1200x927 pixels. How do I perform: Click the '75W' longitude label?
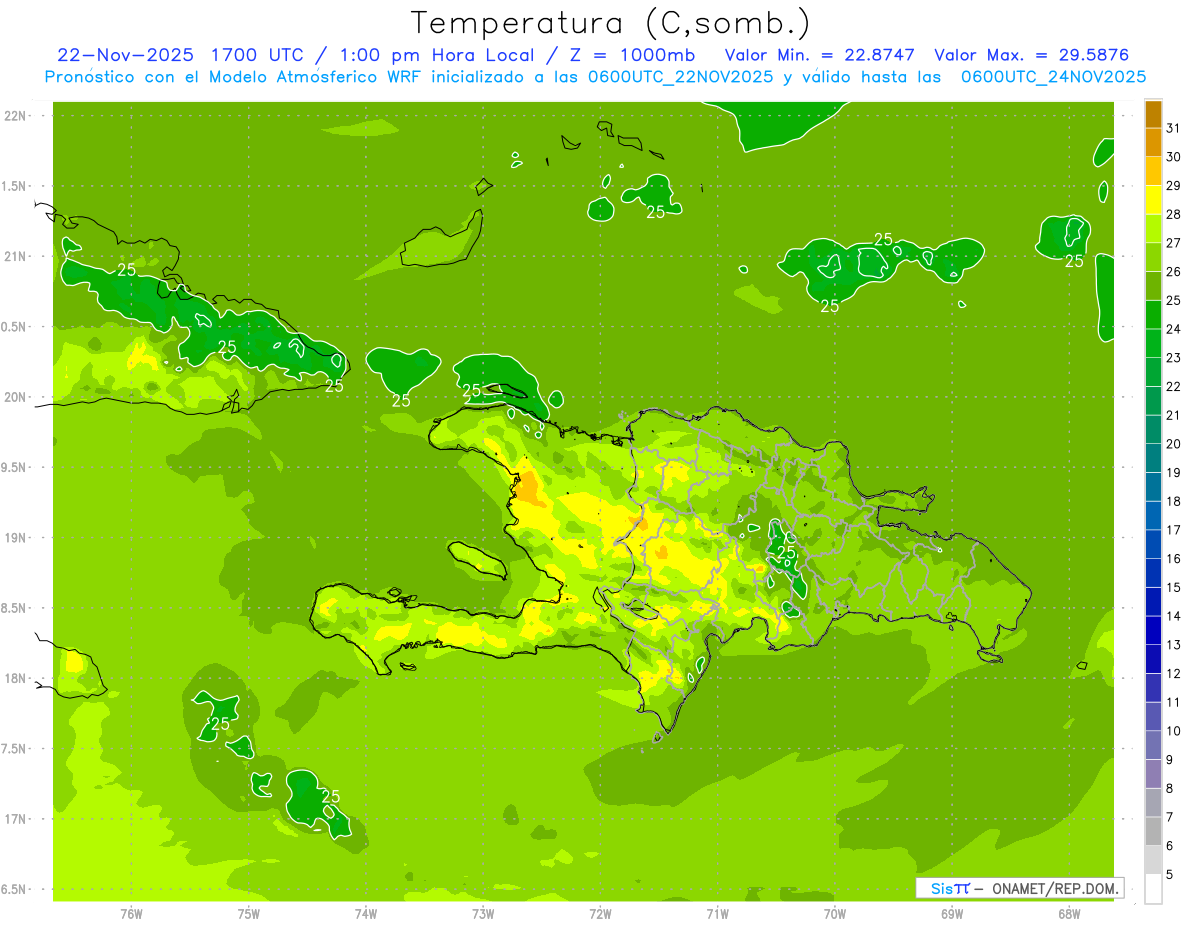coord(248,913)
